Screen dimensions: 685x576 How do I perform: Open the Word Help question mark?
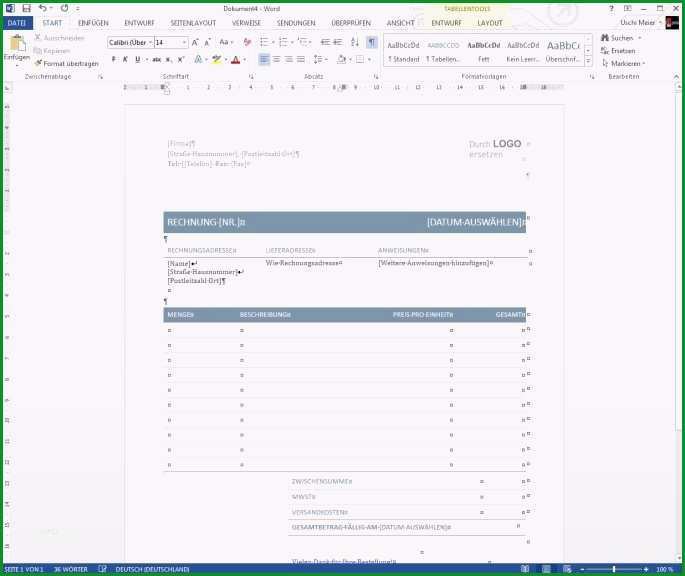pyautogui.click(x=611, y=8)
